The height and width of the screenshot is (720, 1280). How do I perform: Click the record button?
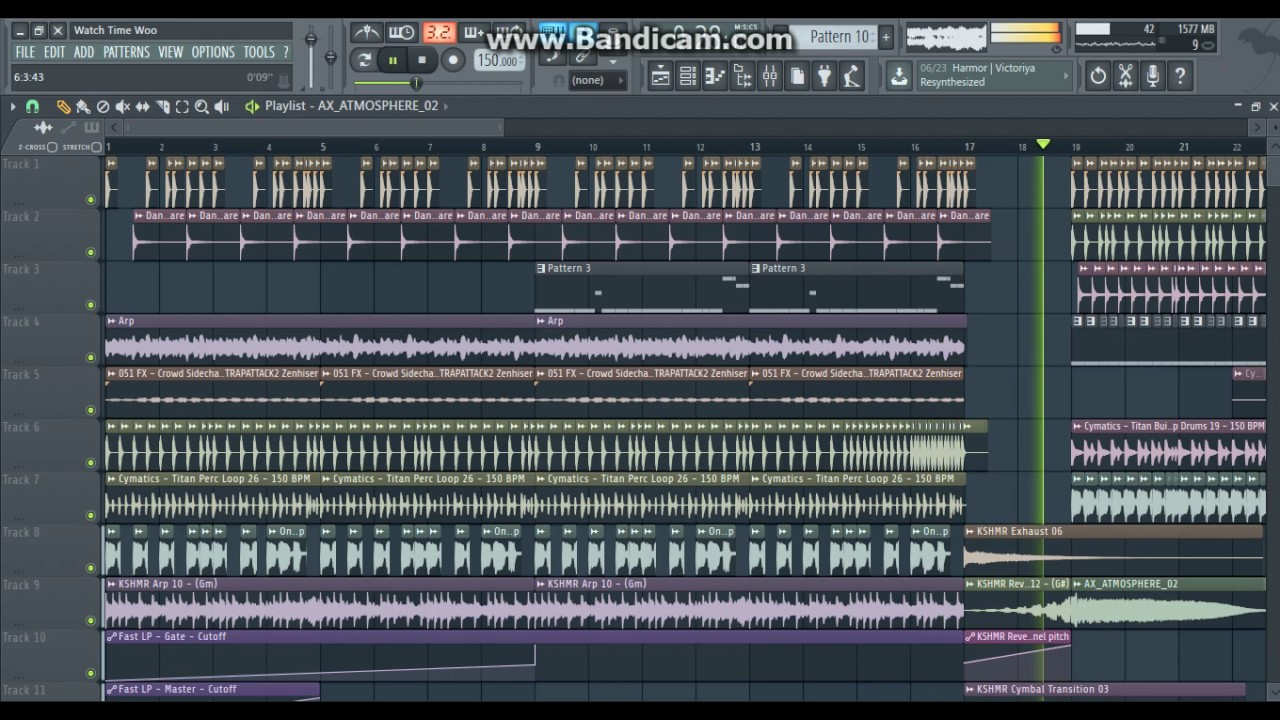coord(452,60)
